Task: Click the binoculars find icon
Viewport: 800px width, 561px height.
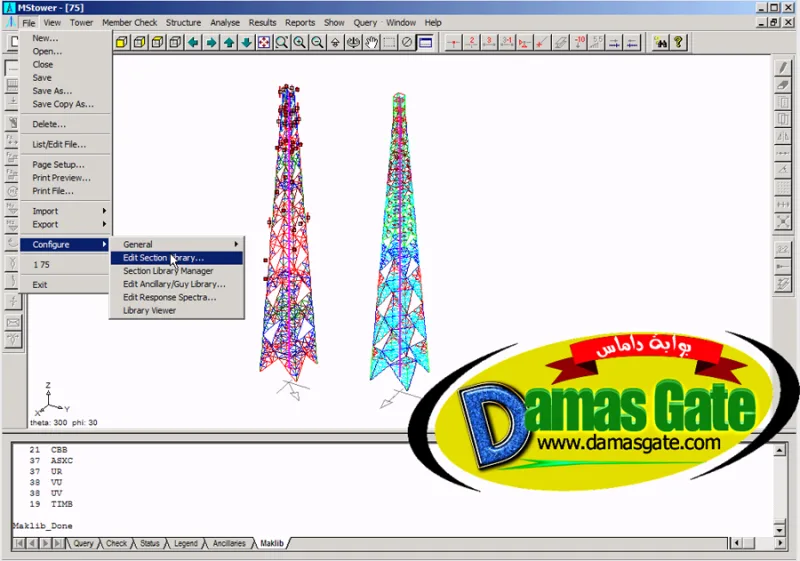Action: (661, 42)
